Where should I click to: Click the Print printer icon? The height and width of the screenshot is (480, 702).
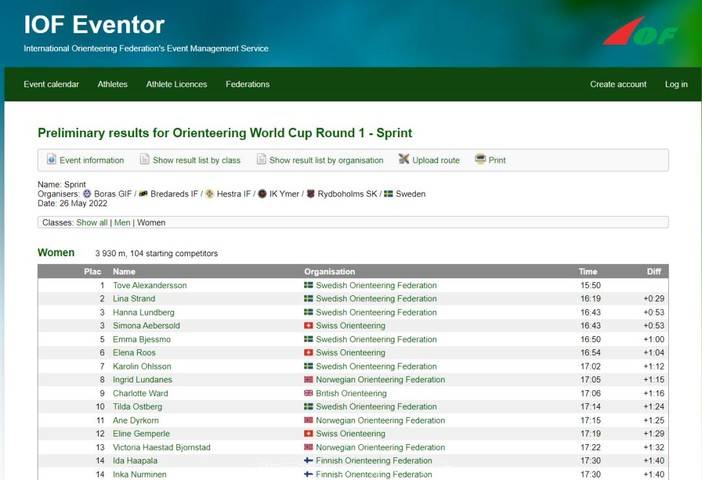point(480,160)
